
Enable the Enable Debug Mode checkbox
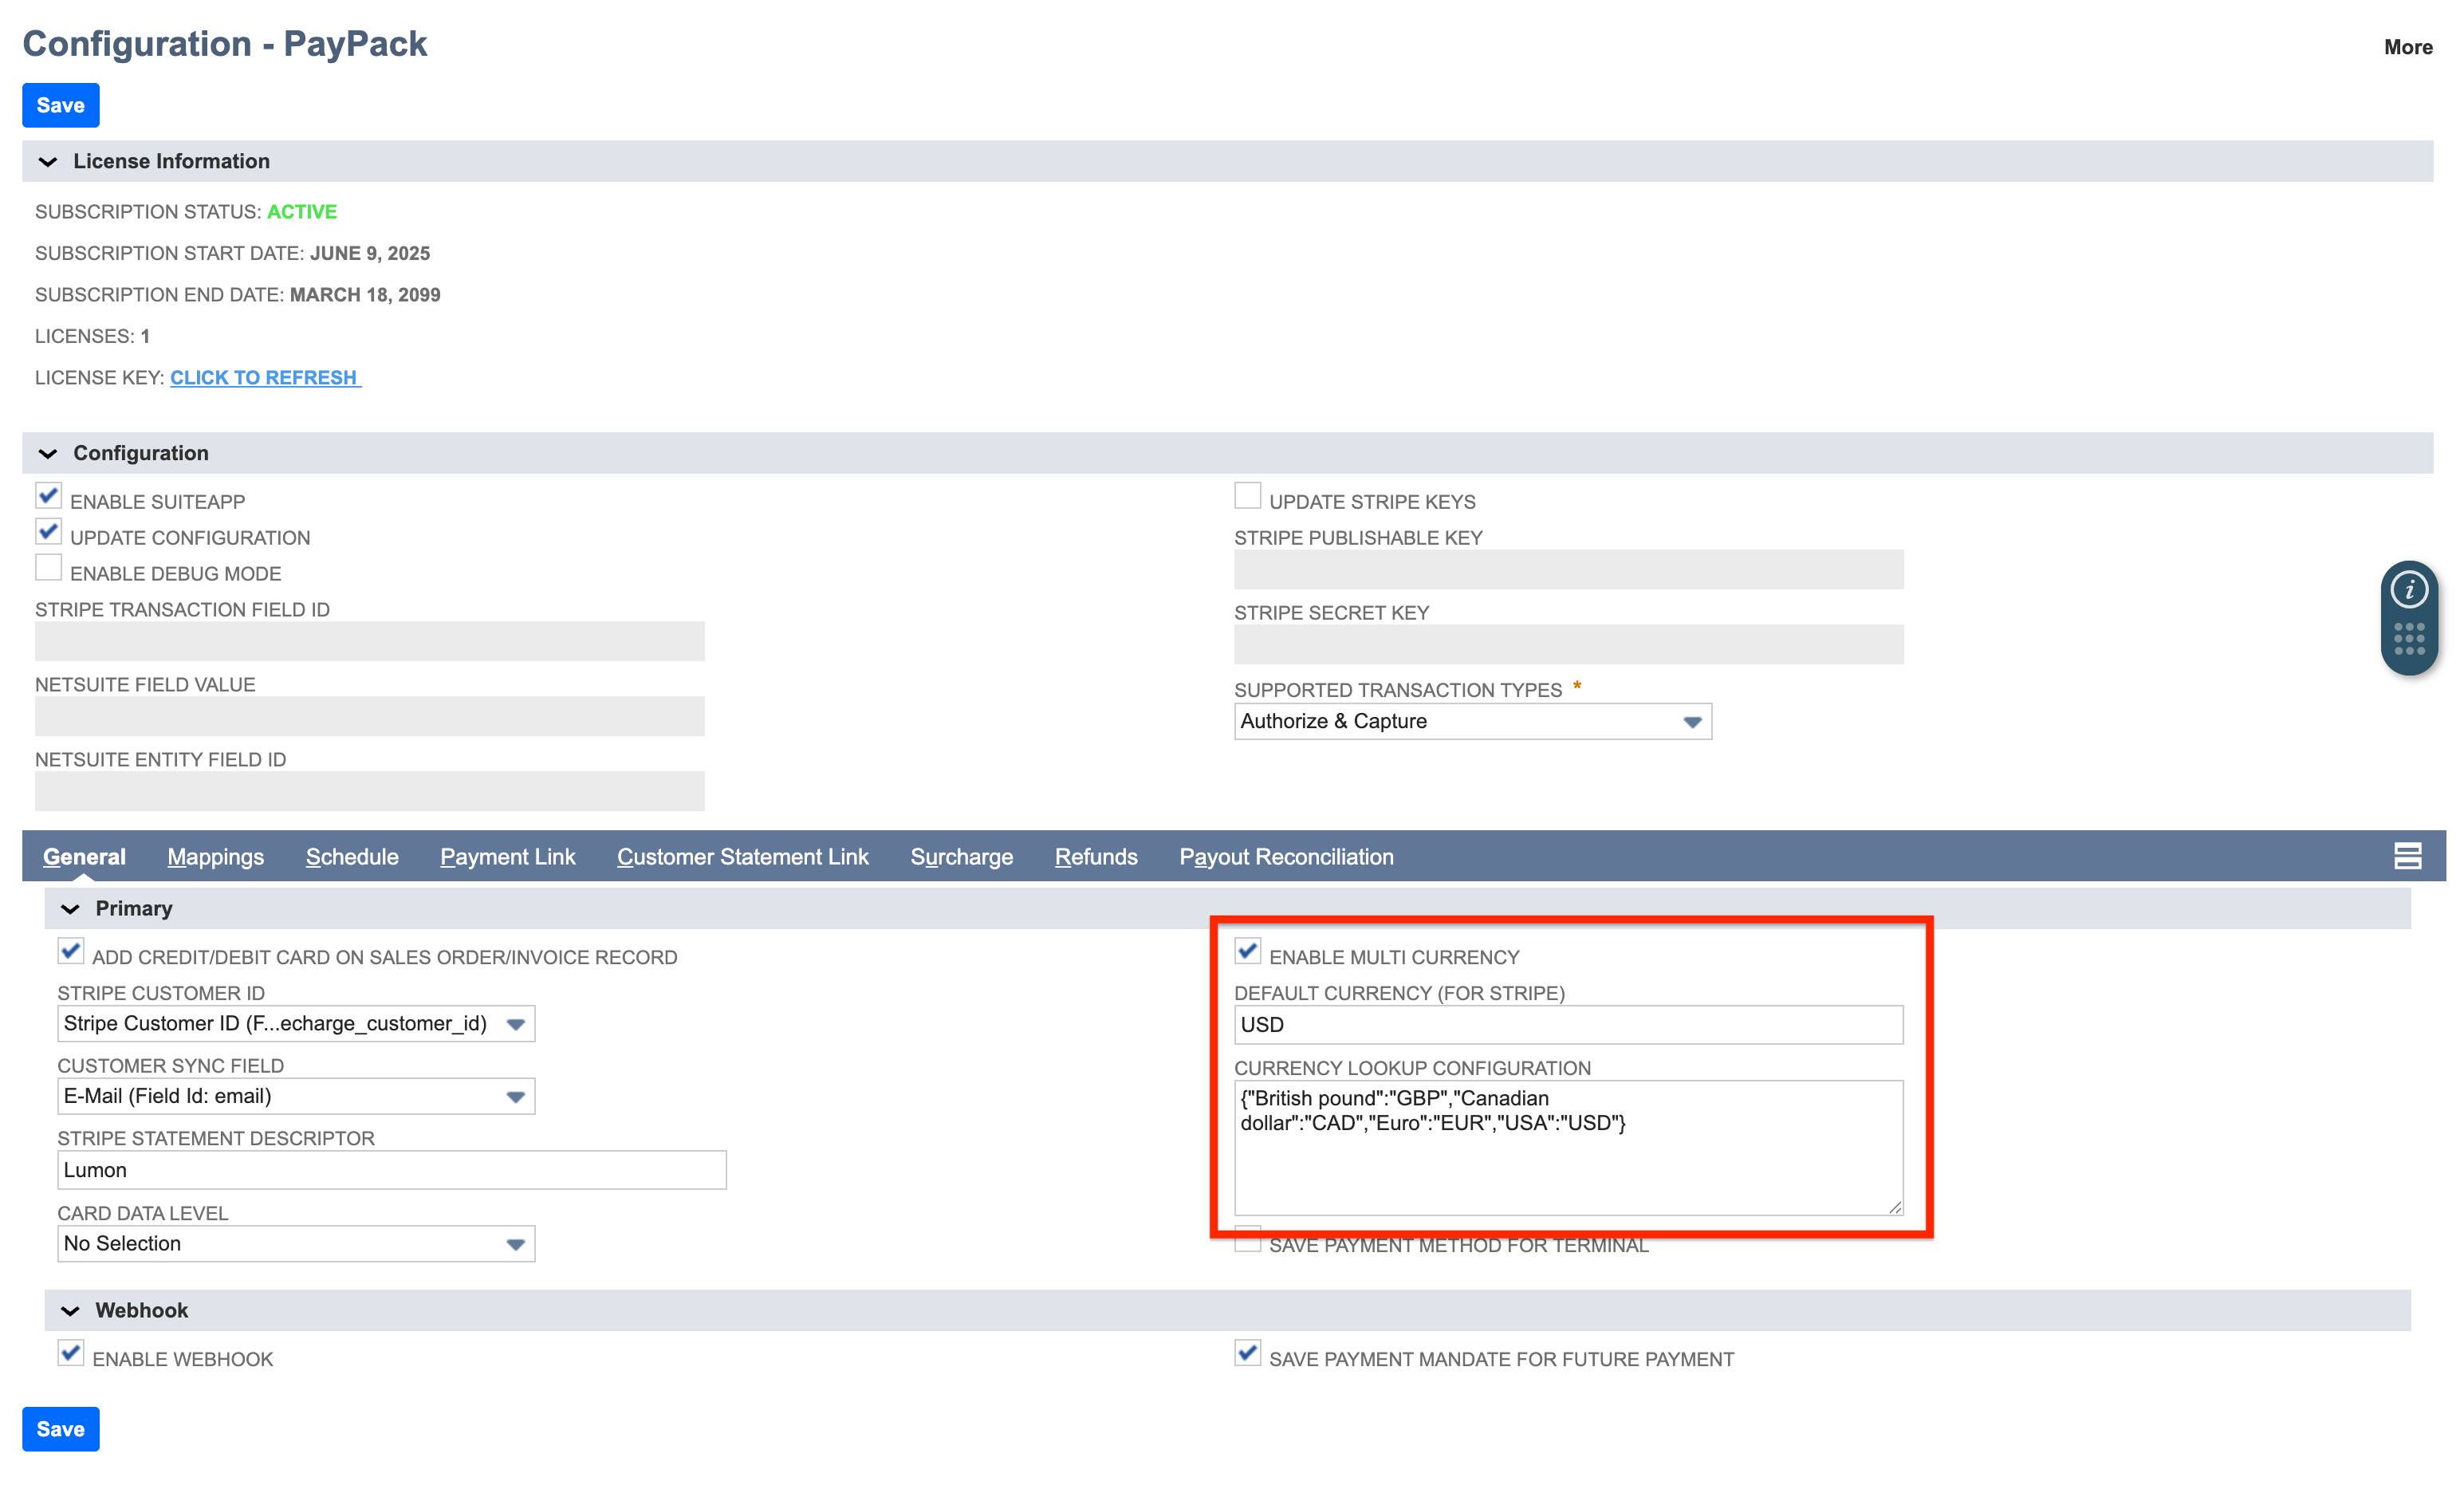pos(48,568)
